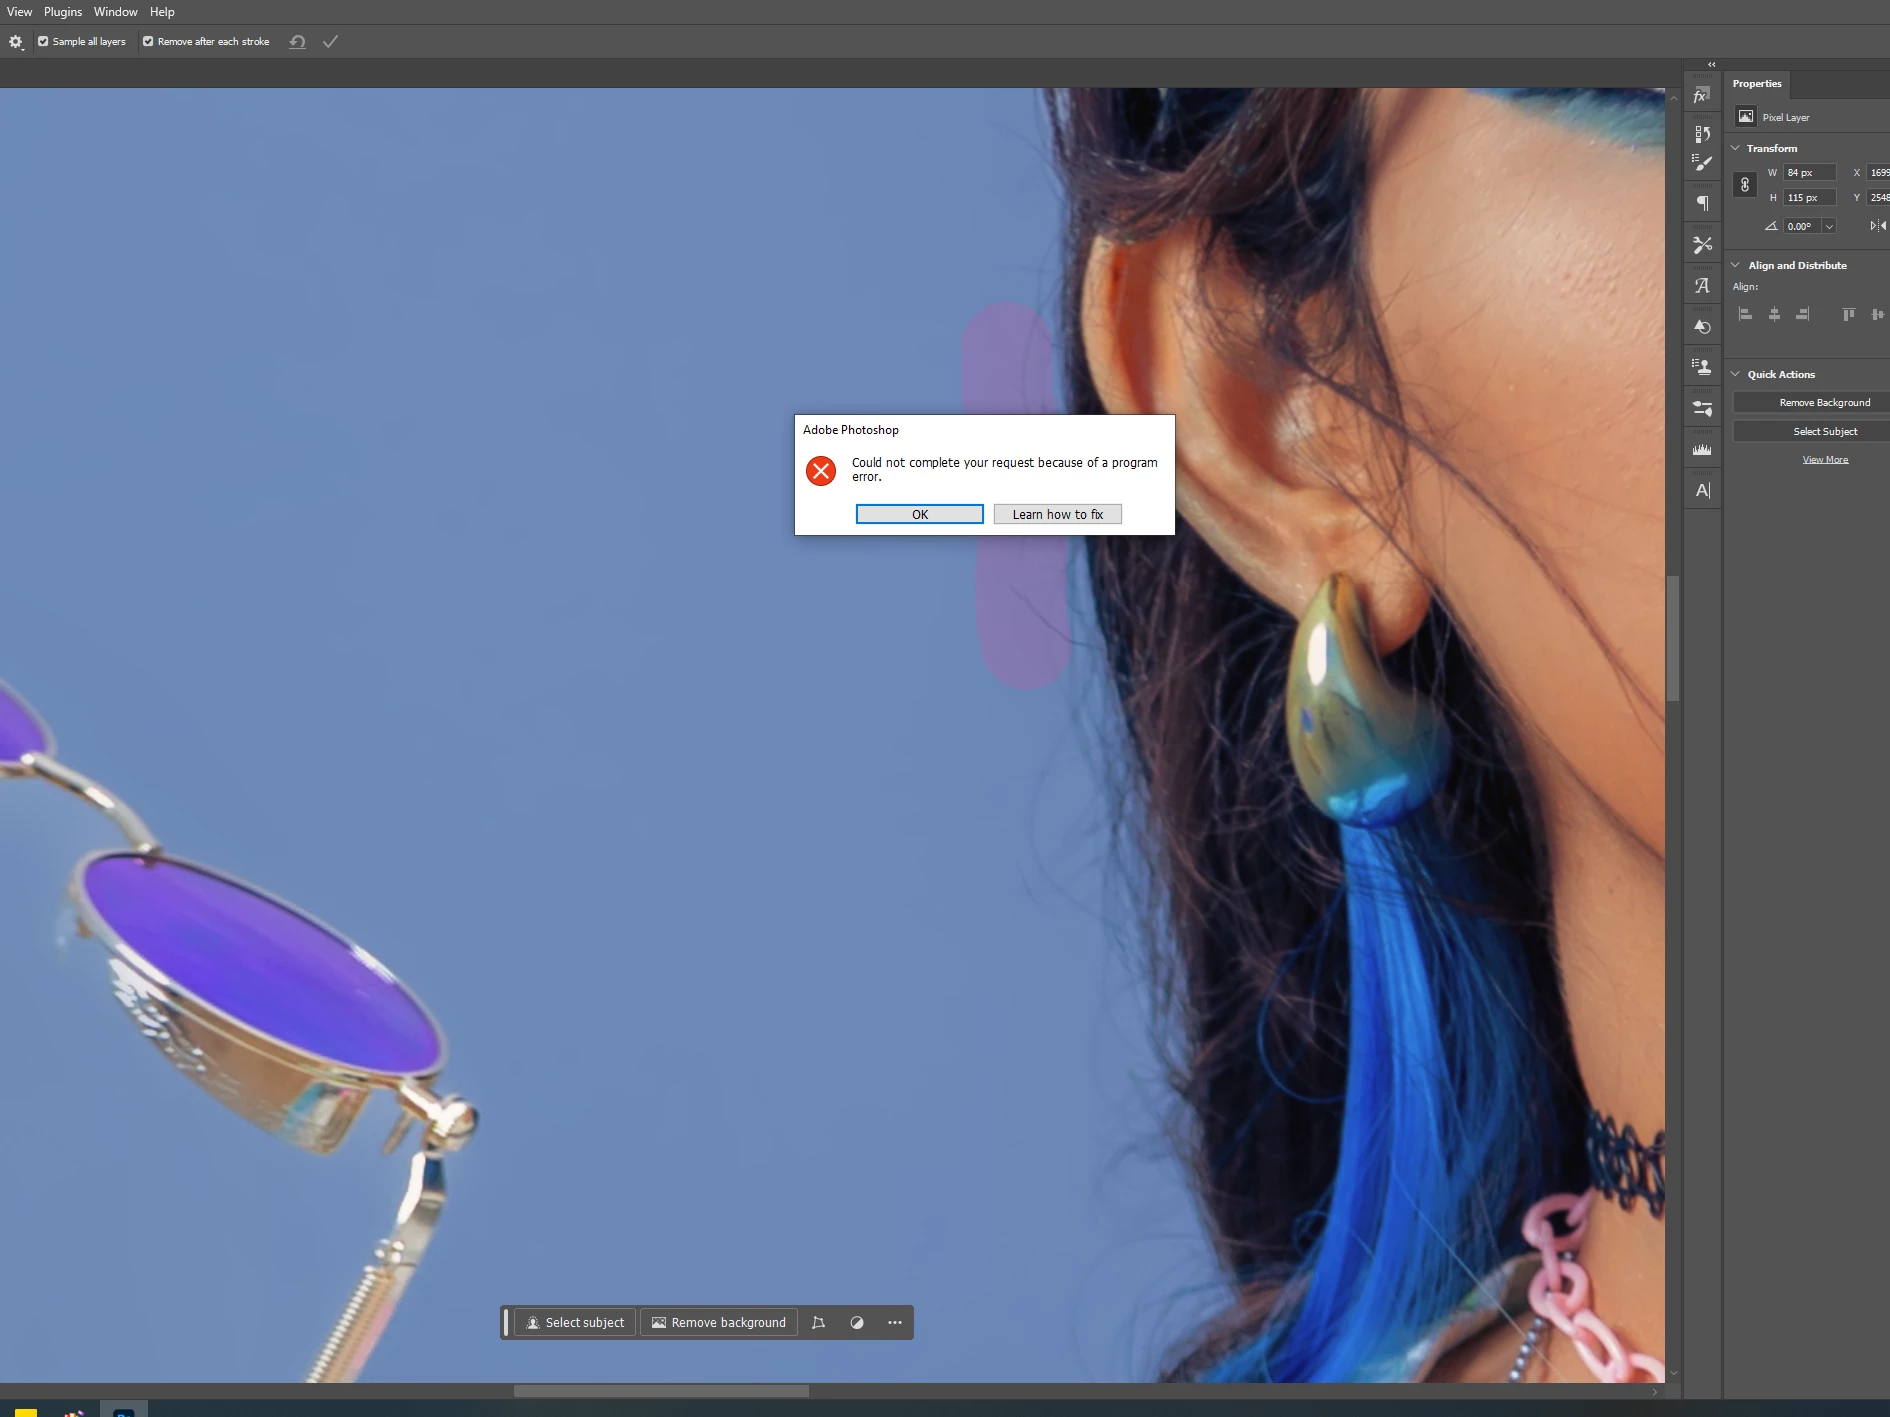Open the Glyphs panel icon
The image size is (1890, 1417).
tap(1702, 286)
